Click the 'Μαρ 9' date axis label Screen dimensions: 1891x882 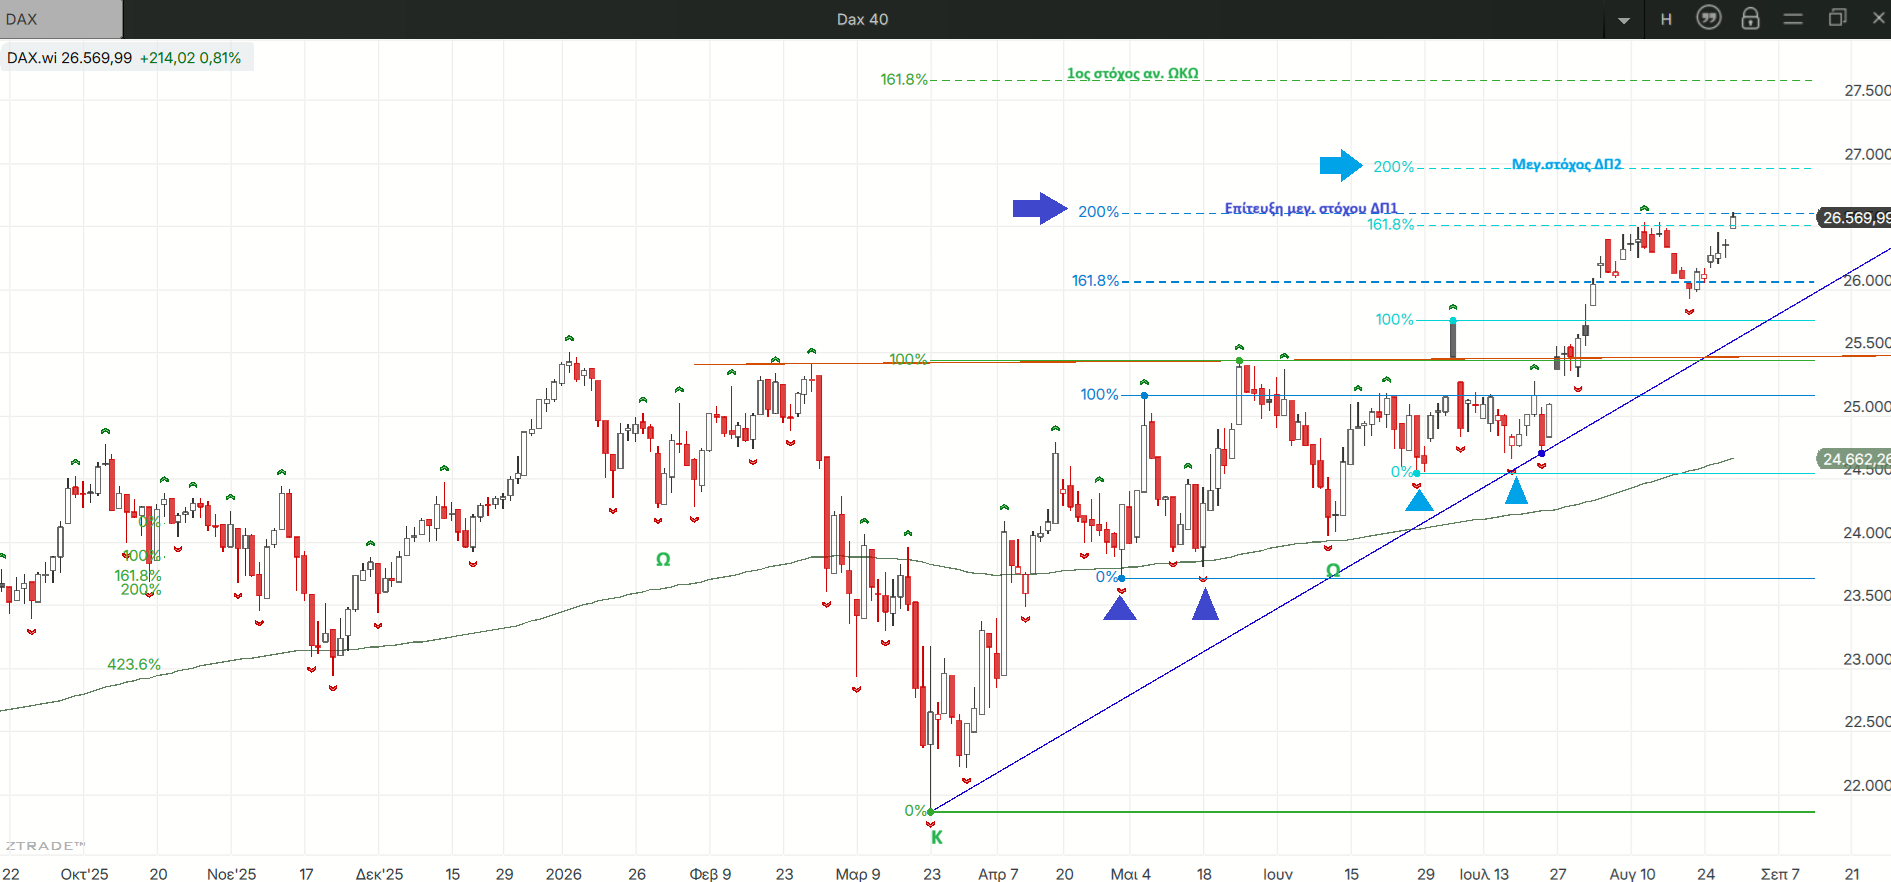858,874
